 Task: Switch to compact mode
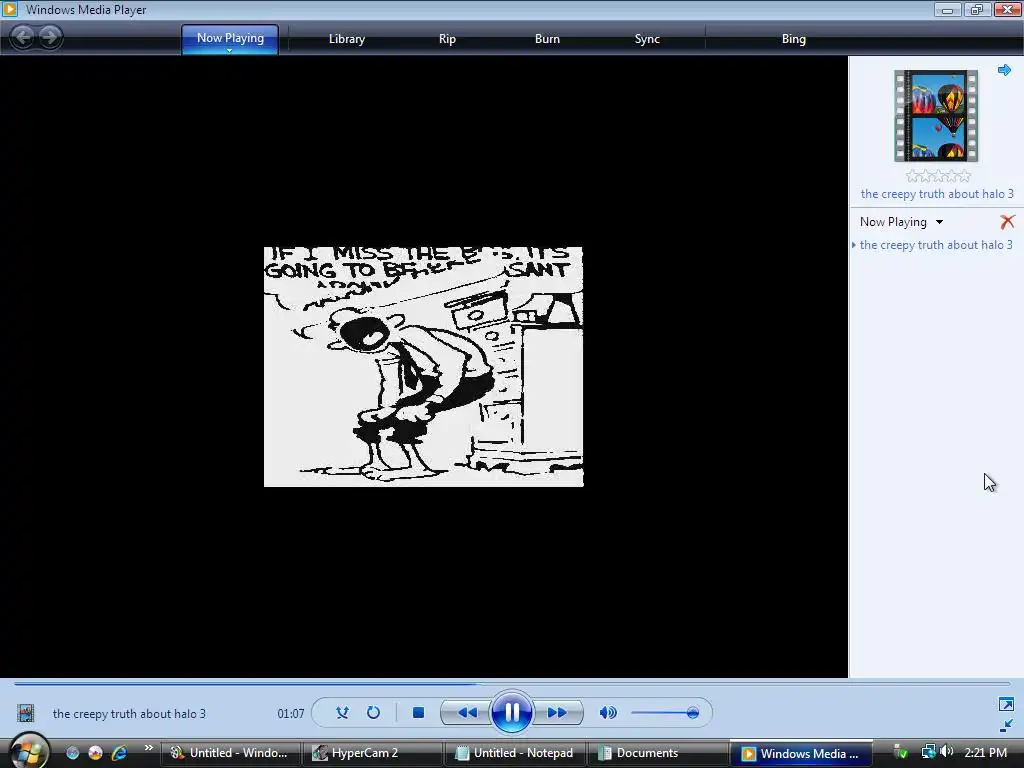point(1006,725)
